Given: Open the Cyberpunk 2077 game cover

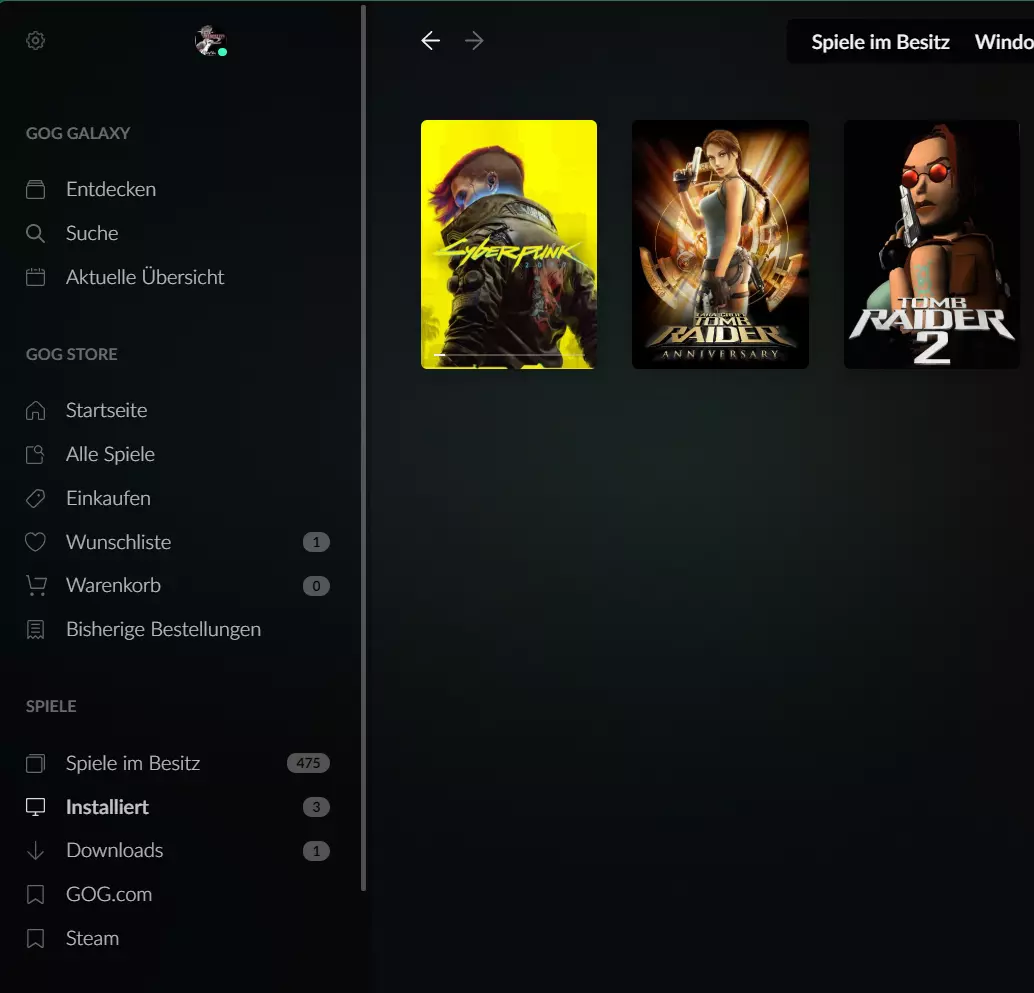Looking at the screenshot, I should pyautogui.click(x=509, y=244).
